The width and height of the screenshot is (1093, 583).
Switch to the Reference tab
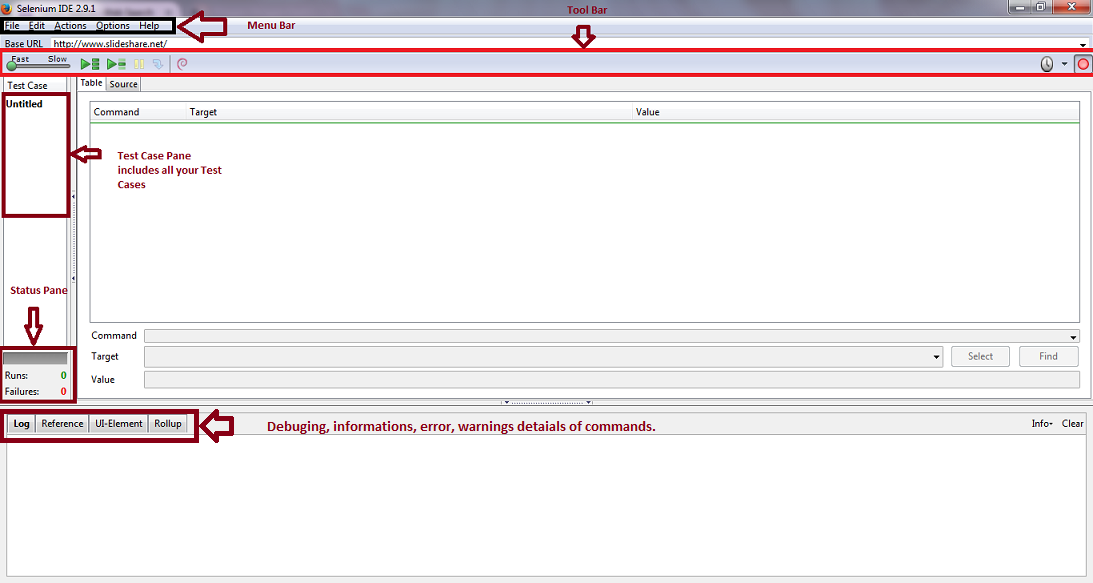pyautogui.click(x=61, y=423)
